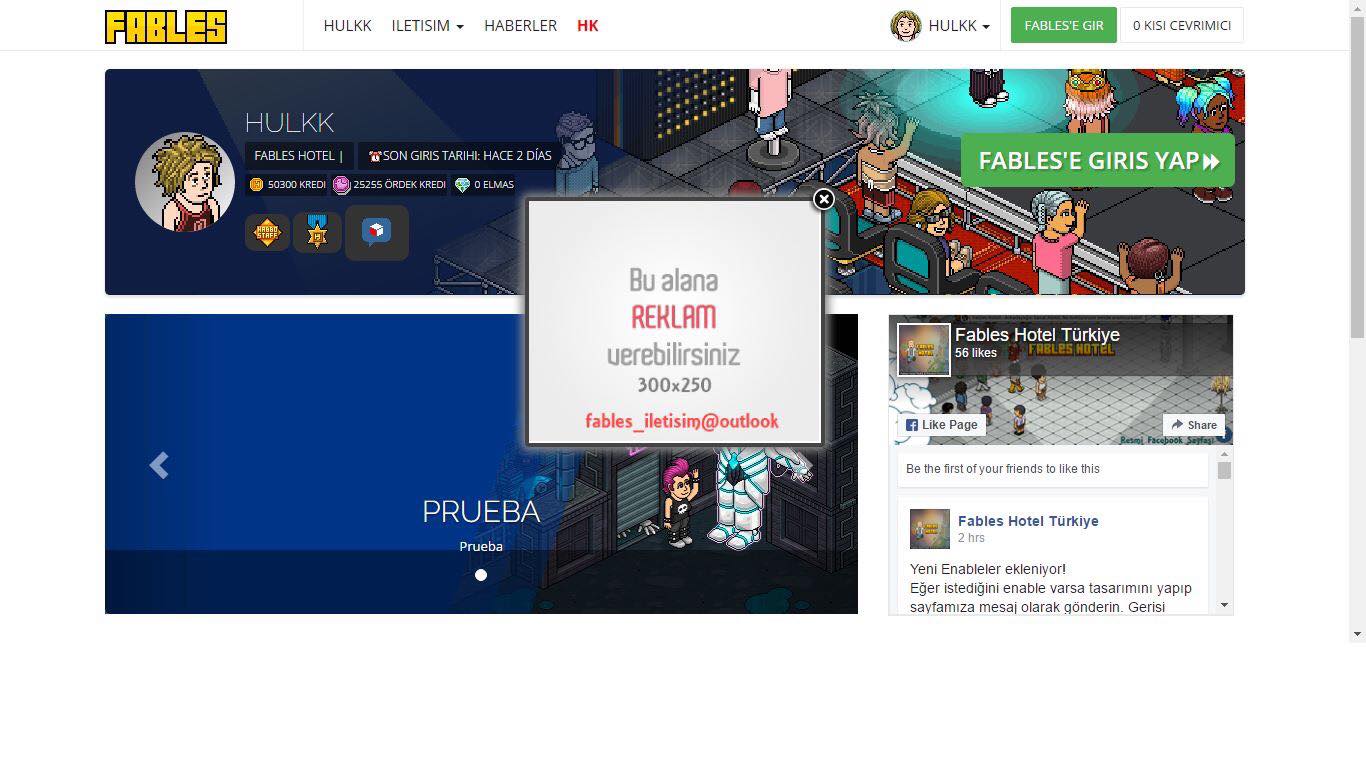Click the HULKK avatar in navbar
Viewport: 1366px width, 768px height.
pos(905,26)
